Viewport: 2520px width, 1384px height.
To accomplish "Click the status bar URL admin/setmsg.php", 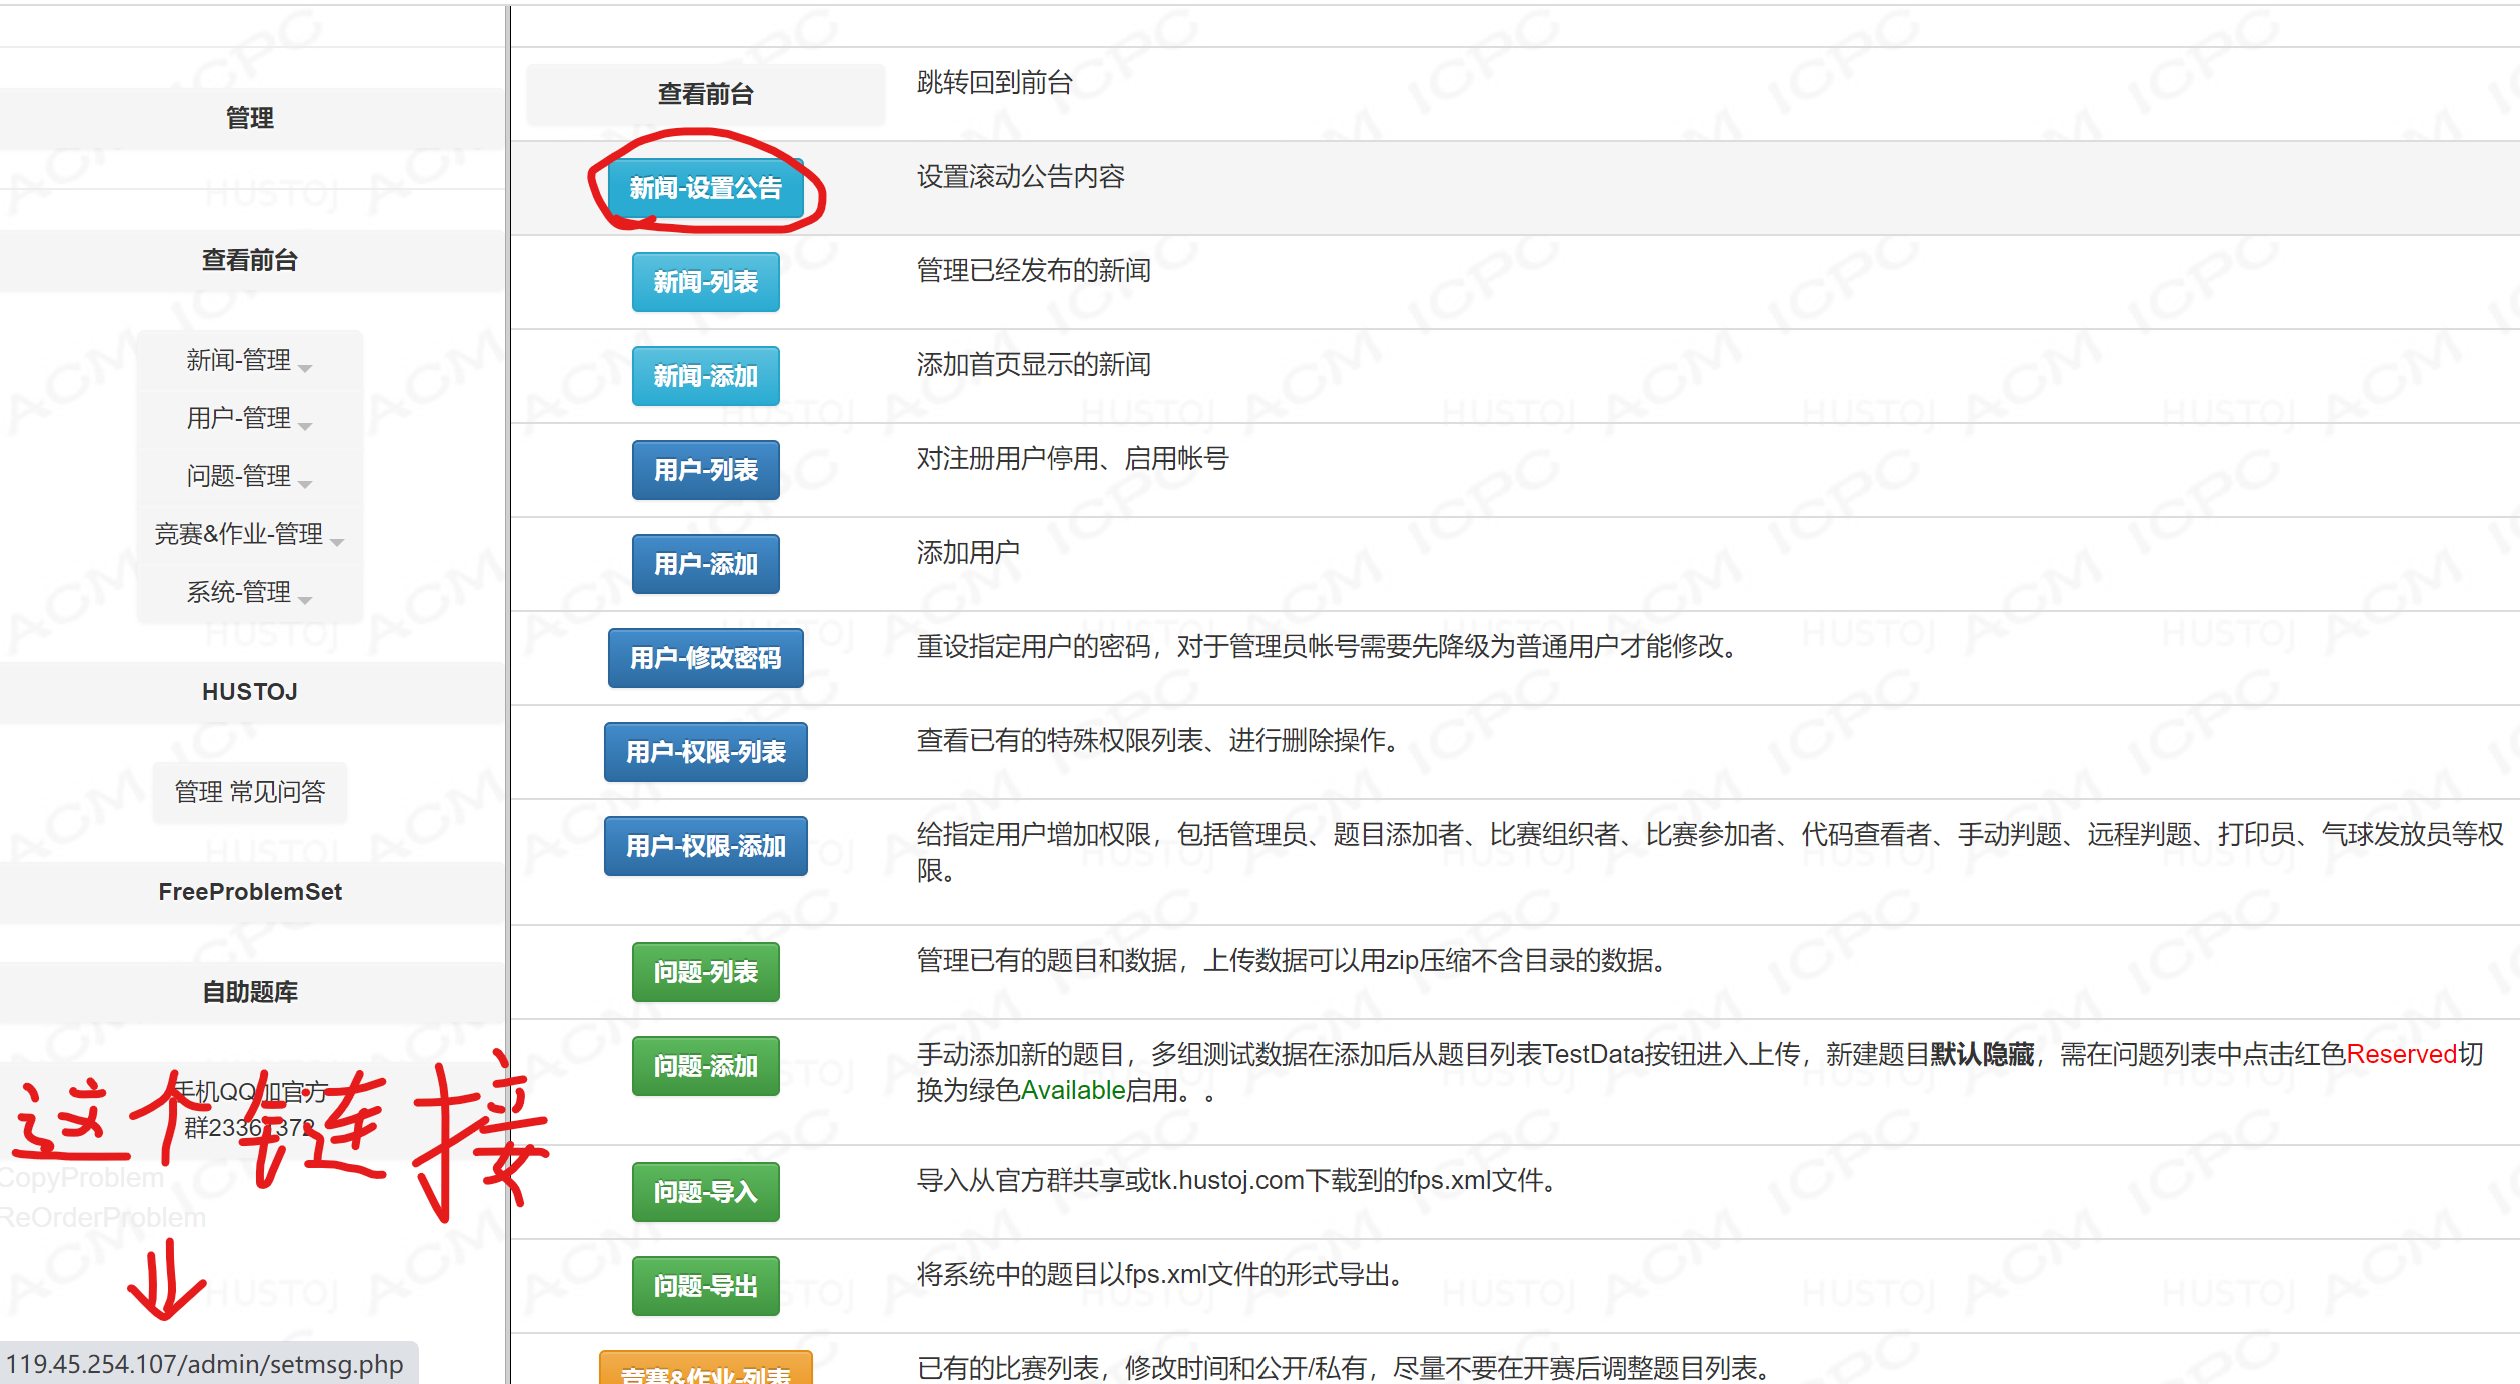I will 205,1364.
